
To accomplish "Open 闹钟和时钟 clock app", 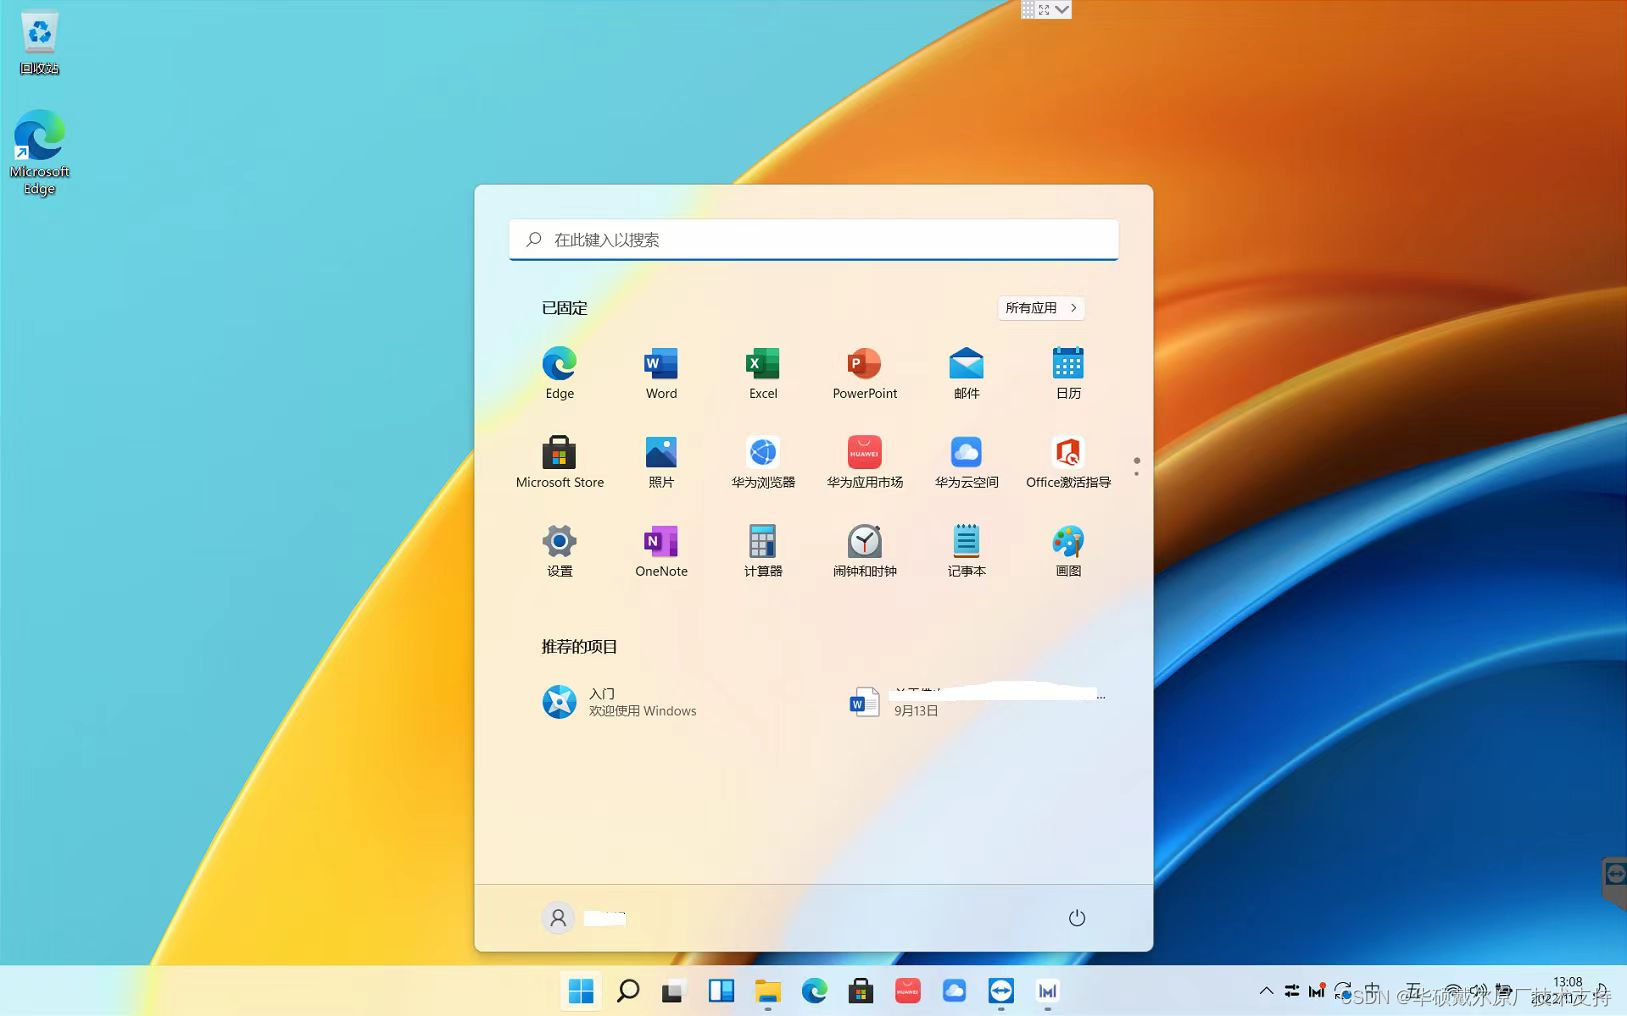I will (865, 551).
